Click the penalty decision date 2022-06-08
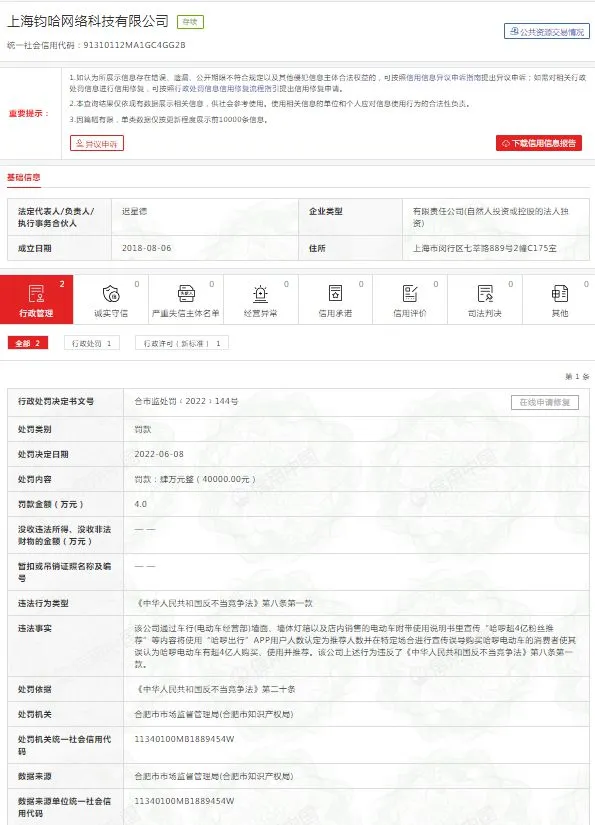This screenshot has height=825, width=595. 159,454
